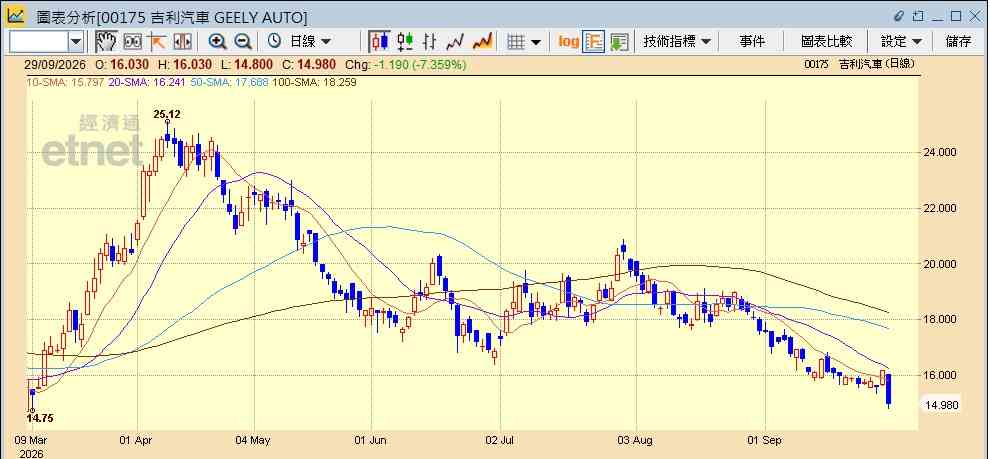Switch to OHLC bar chart type
This screenshot has height=459, width=990.
tap(430, 42)
